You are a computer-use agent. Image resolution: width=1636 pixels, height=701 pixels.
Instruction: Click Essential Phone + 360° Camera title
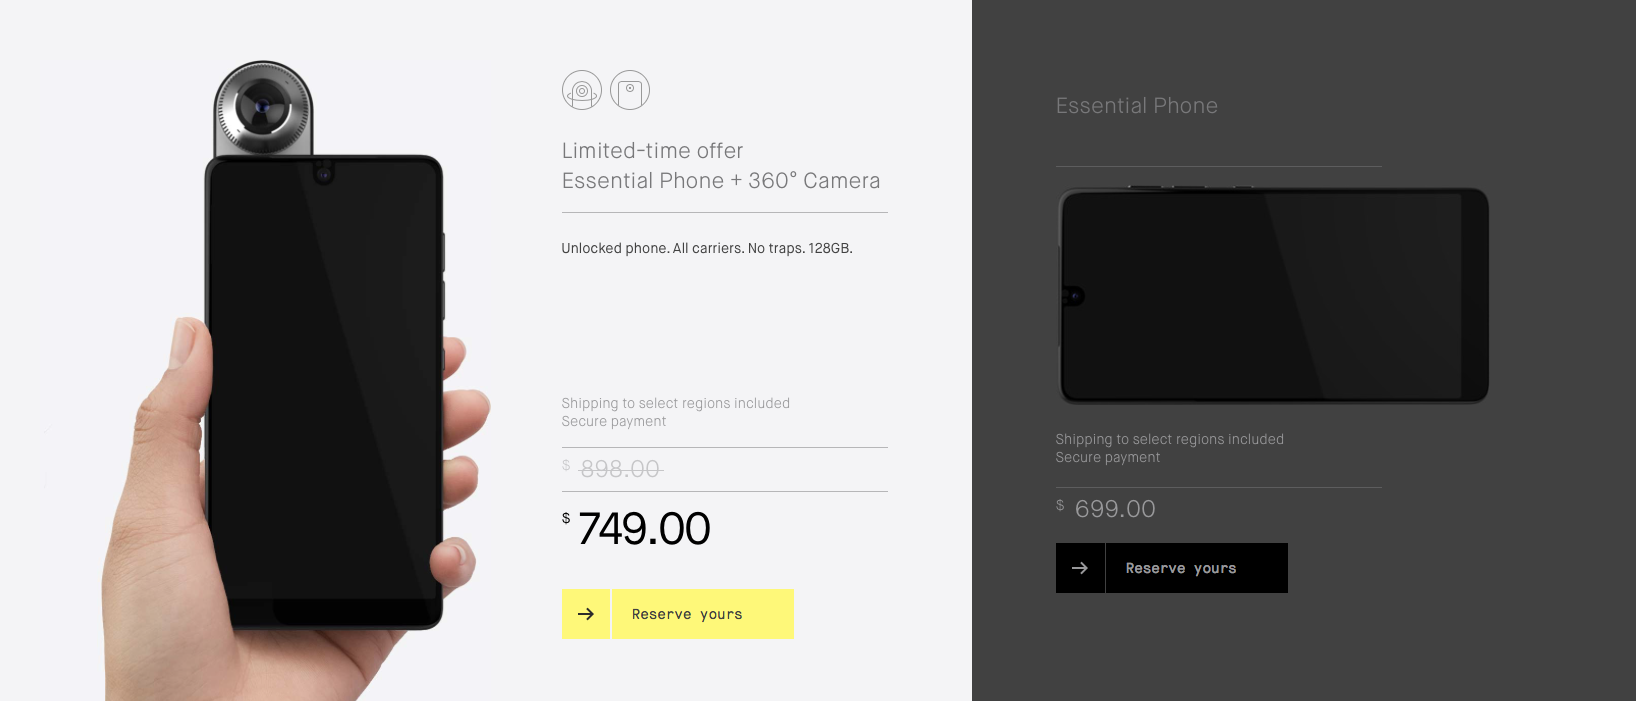[x=721, y=181]
